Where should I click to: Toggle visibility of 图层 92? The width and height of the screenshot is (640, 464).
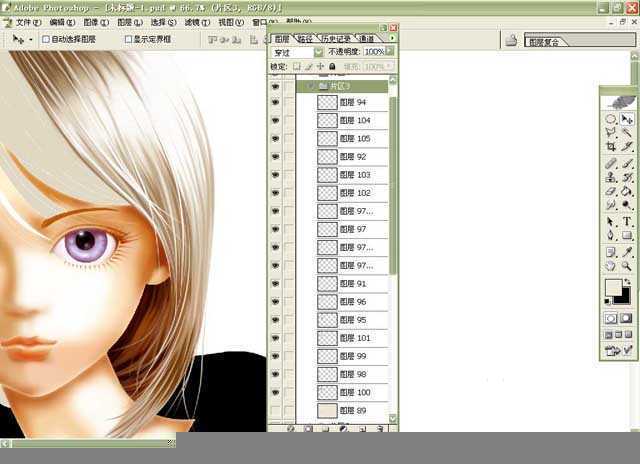coord(276,157)
